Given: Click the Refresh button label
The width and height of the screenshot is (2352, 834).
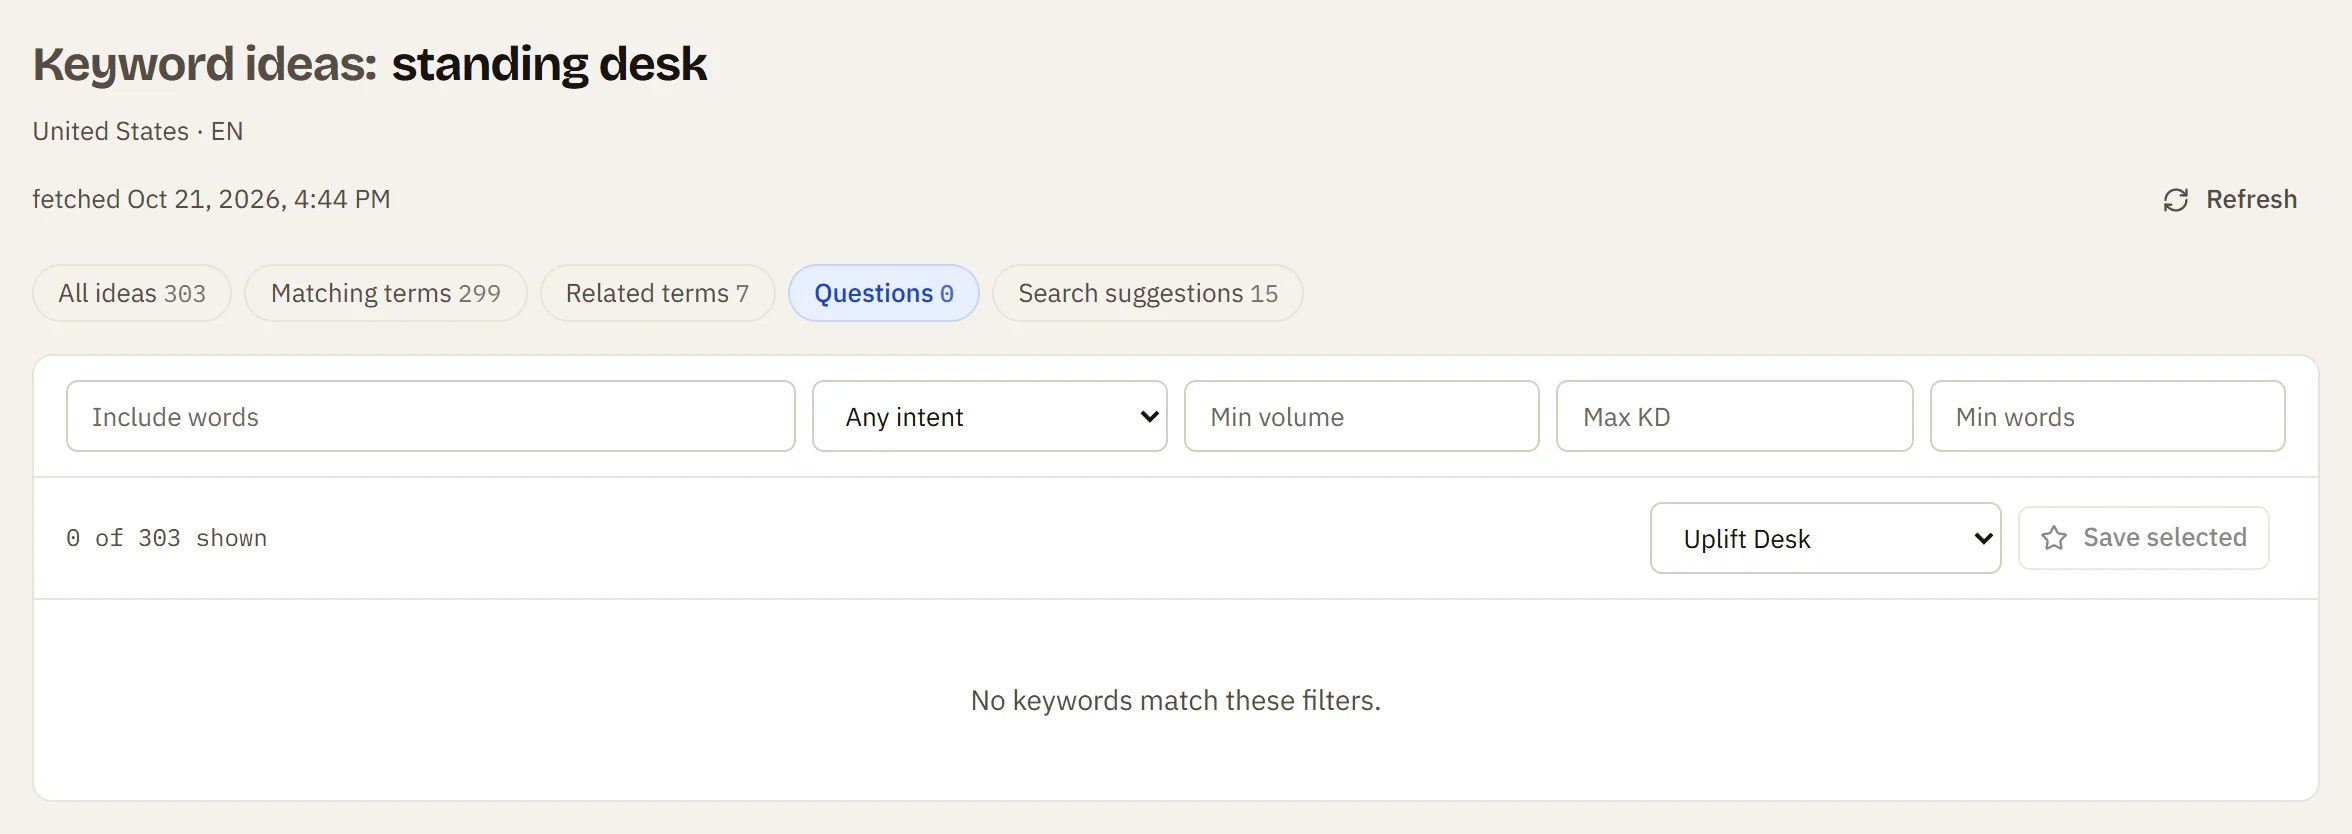Looking at the screenshot, I should click(2252, 200).
